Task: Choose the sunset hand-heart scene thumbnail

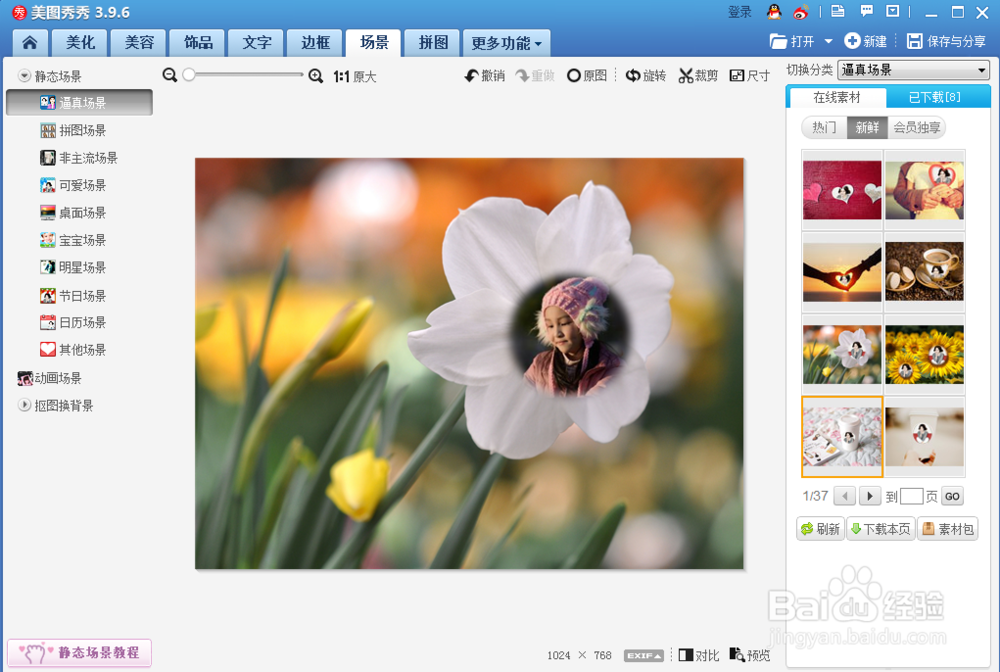Action: pyautogui.click(x=842, y=272)
